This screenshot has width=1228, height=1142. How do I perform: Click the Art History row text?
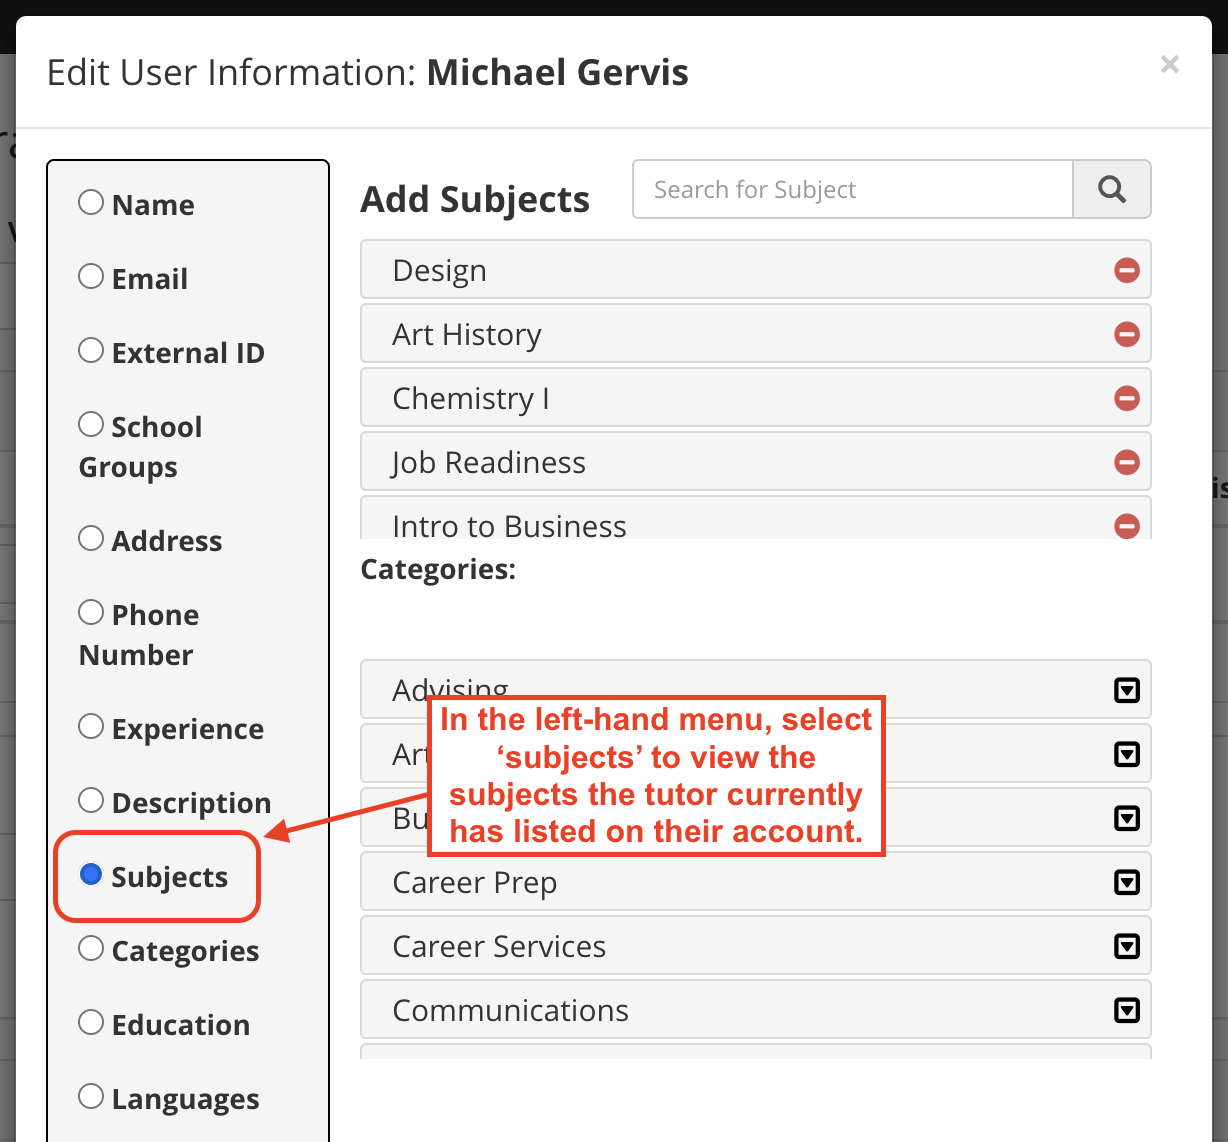click(467, 335)
